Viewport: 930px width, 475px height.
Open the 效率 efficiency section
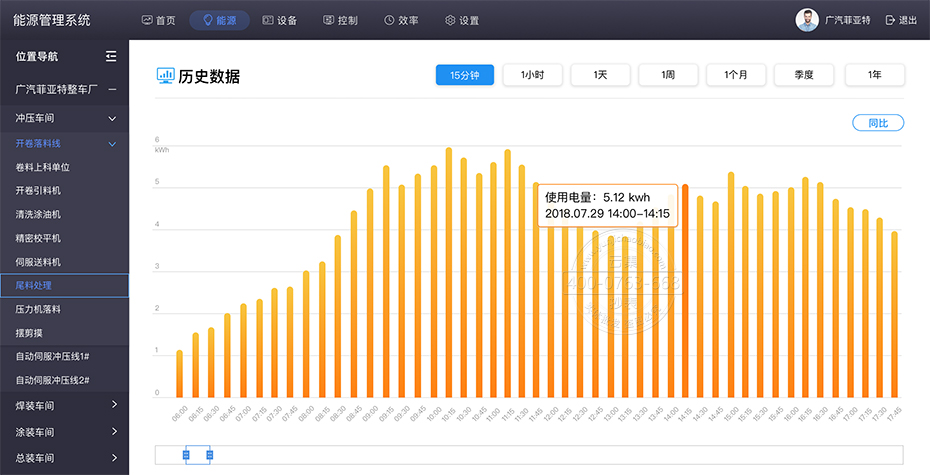(401, 20)
